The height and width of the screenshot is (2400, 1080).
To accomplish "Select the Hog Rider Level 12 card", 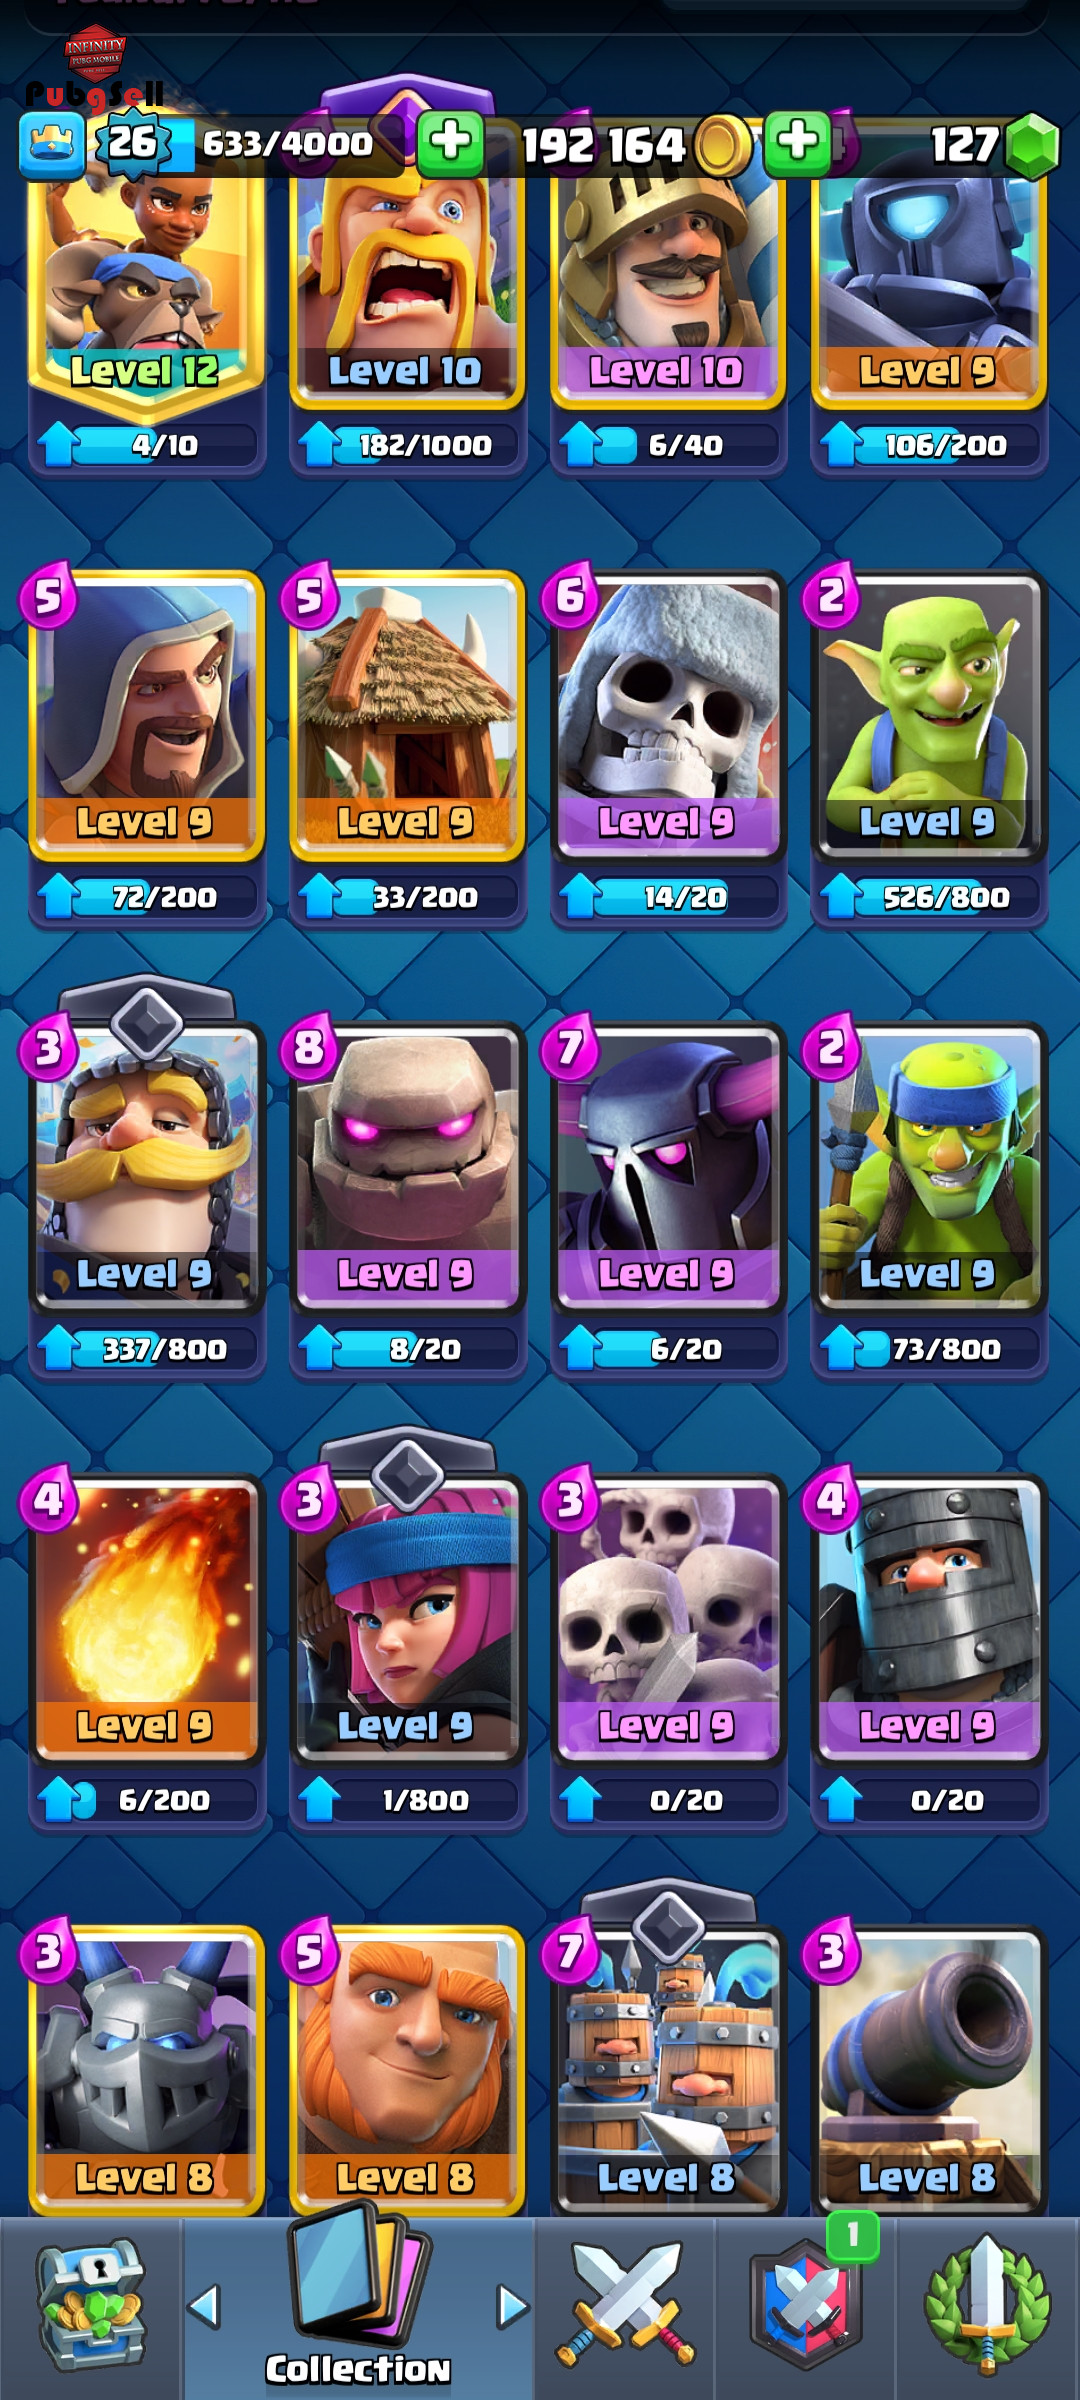I will (146, 290).
